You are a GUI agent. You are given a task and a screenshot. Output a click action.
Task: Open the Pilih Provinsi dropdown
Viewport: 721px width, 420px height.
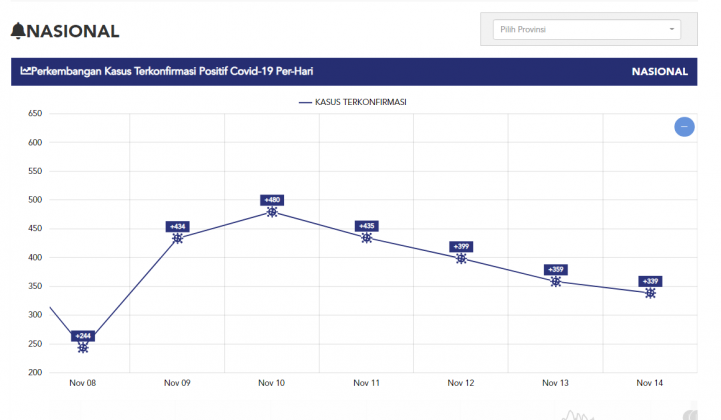click(586, 29)
